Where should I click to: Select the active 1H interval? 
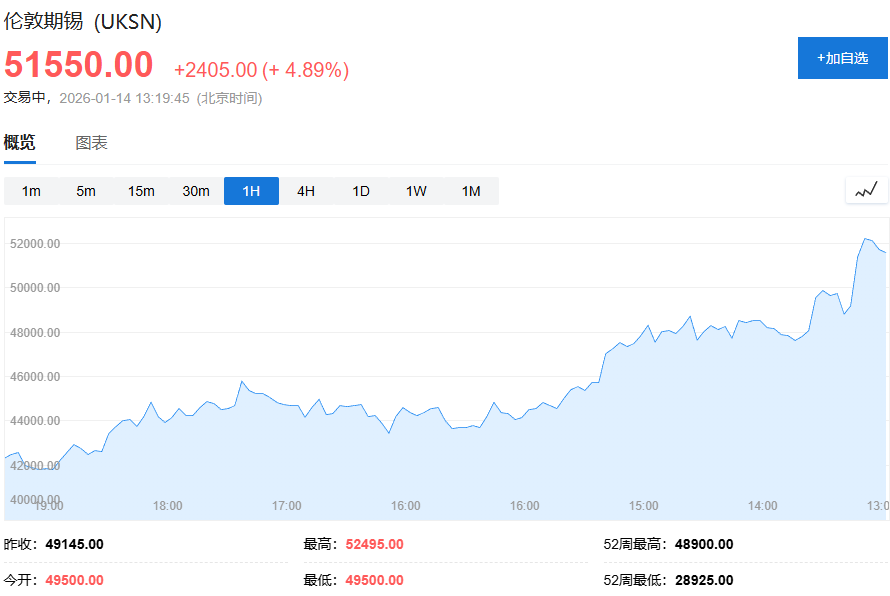point(251,191)
